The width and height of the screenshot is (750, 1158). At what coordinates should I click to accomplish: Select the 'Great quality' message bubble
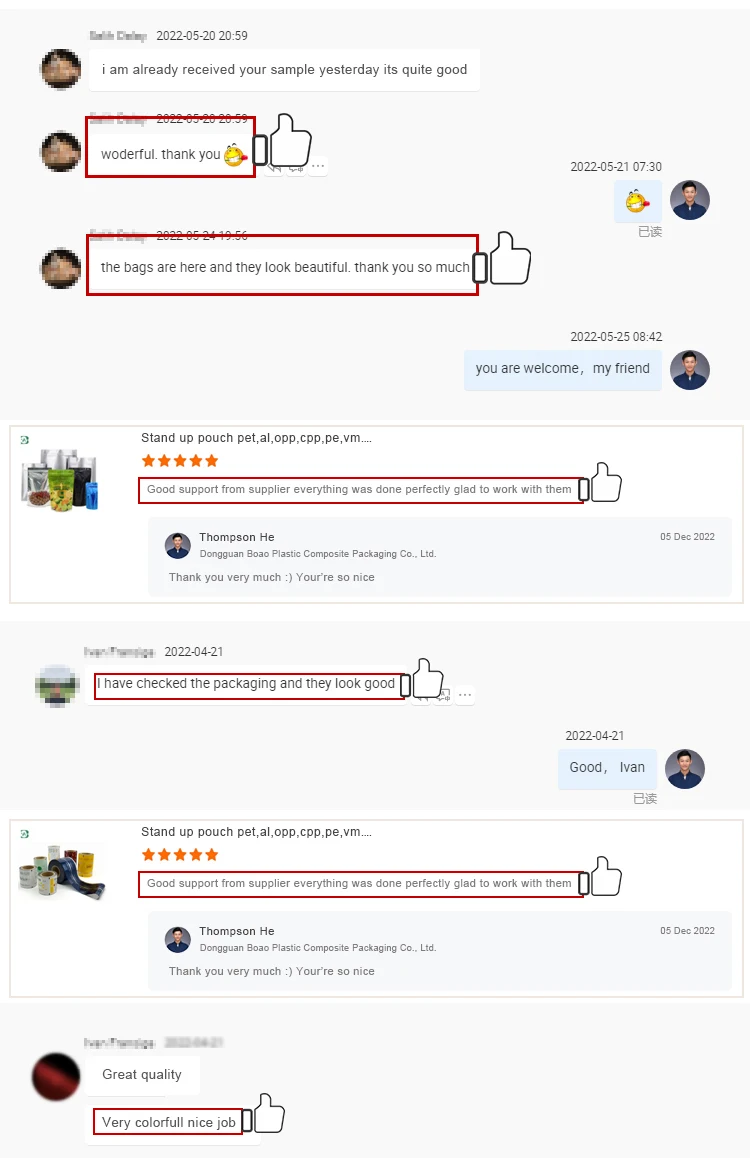[x=142, y=1075]
